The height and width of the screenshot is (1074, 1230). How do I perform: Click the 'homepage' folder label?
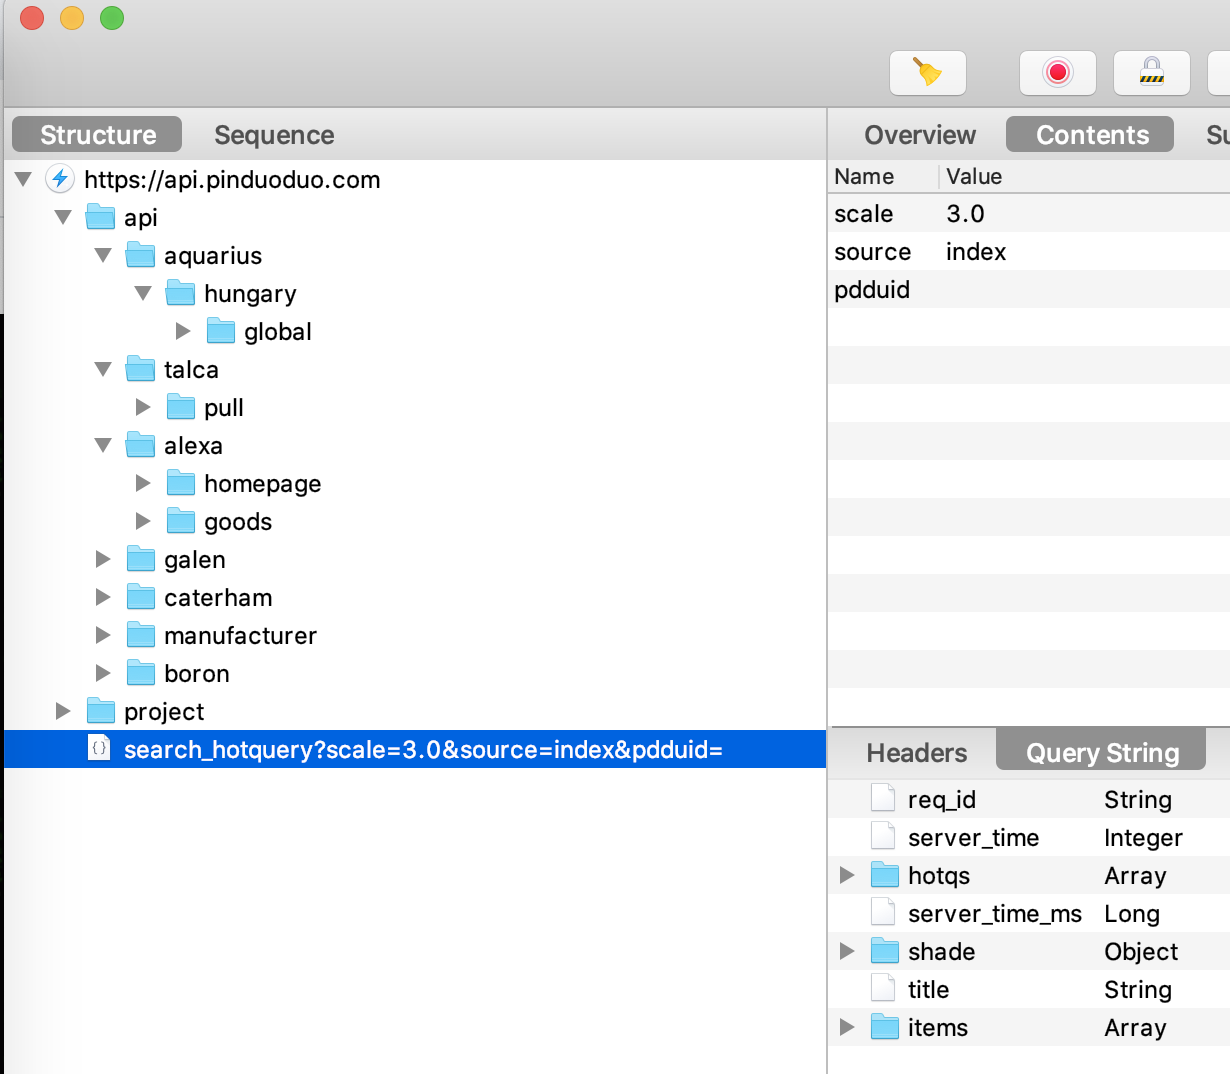click(263, 484)
